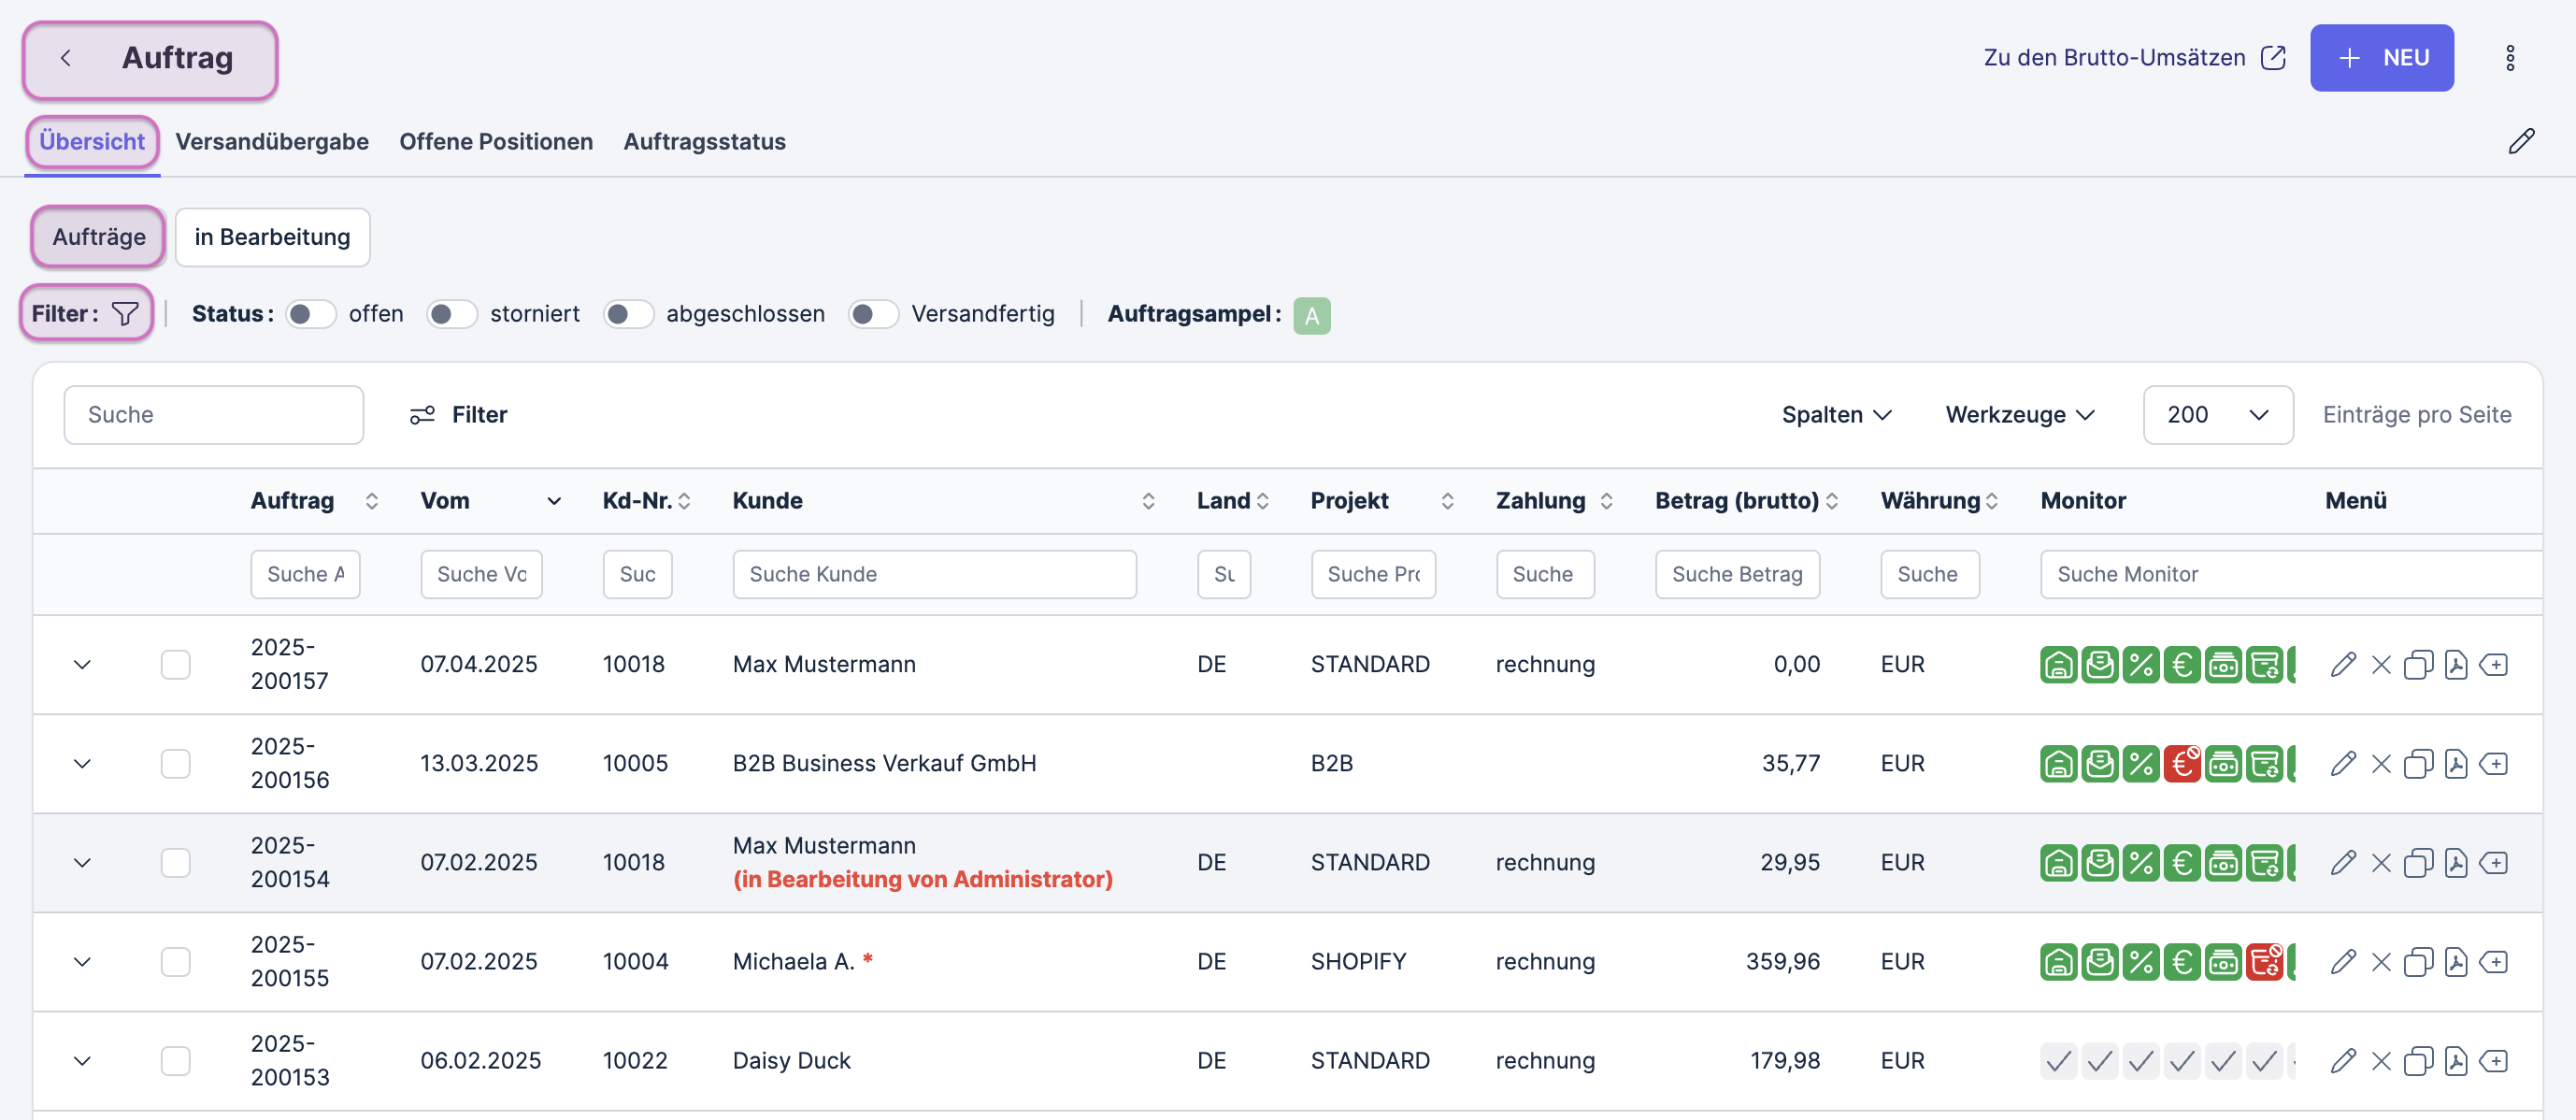Open the 200 entries per page dropdown
Viewport: 2576px width, 1120px height.
coord(2217,414)
